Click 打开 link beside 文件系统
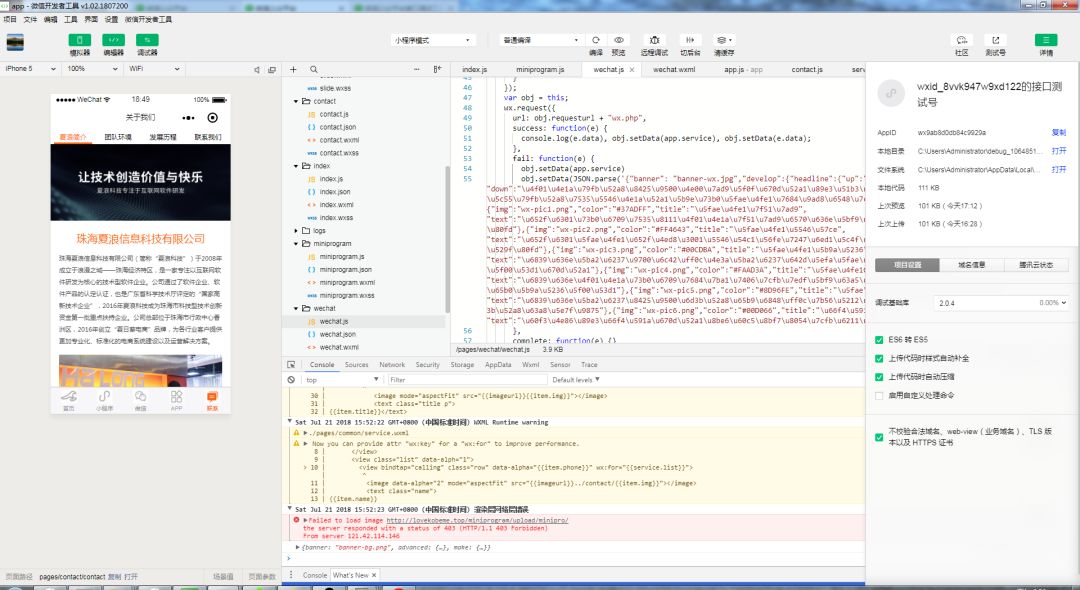This screenshot has width=1080, height=590. tap(1059, 169)
